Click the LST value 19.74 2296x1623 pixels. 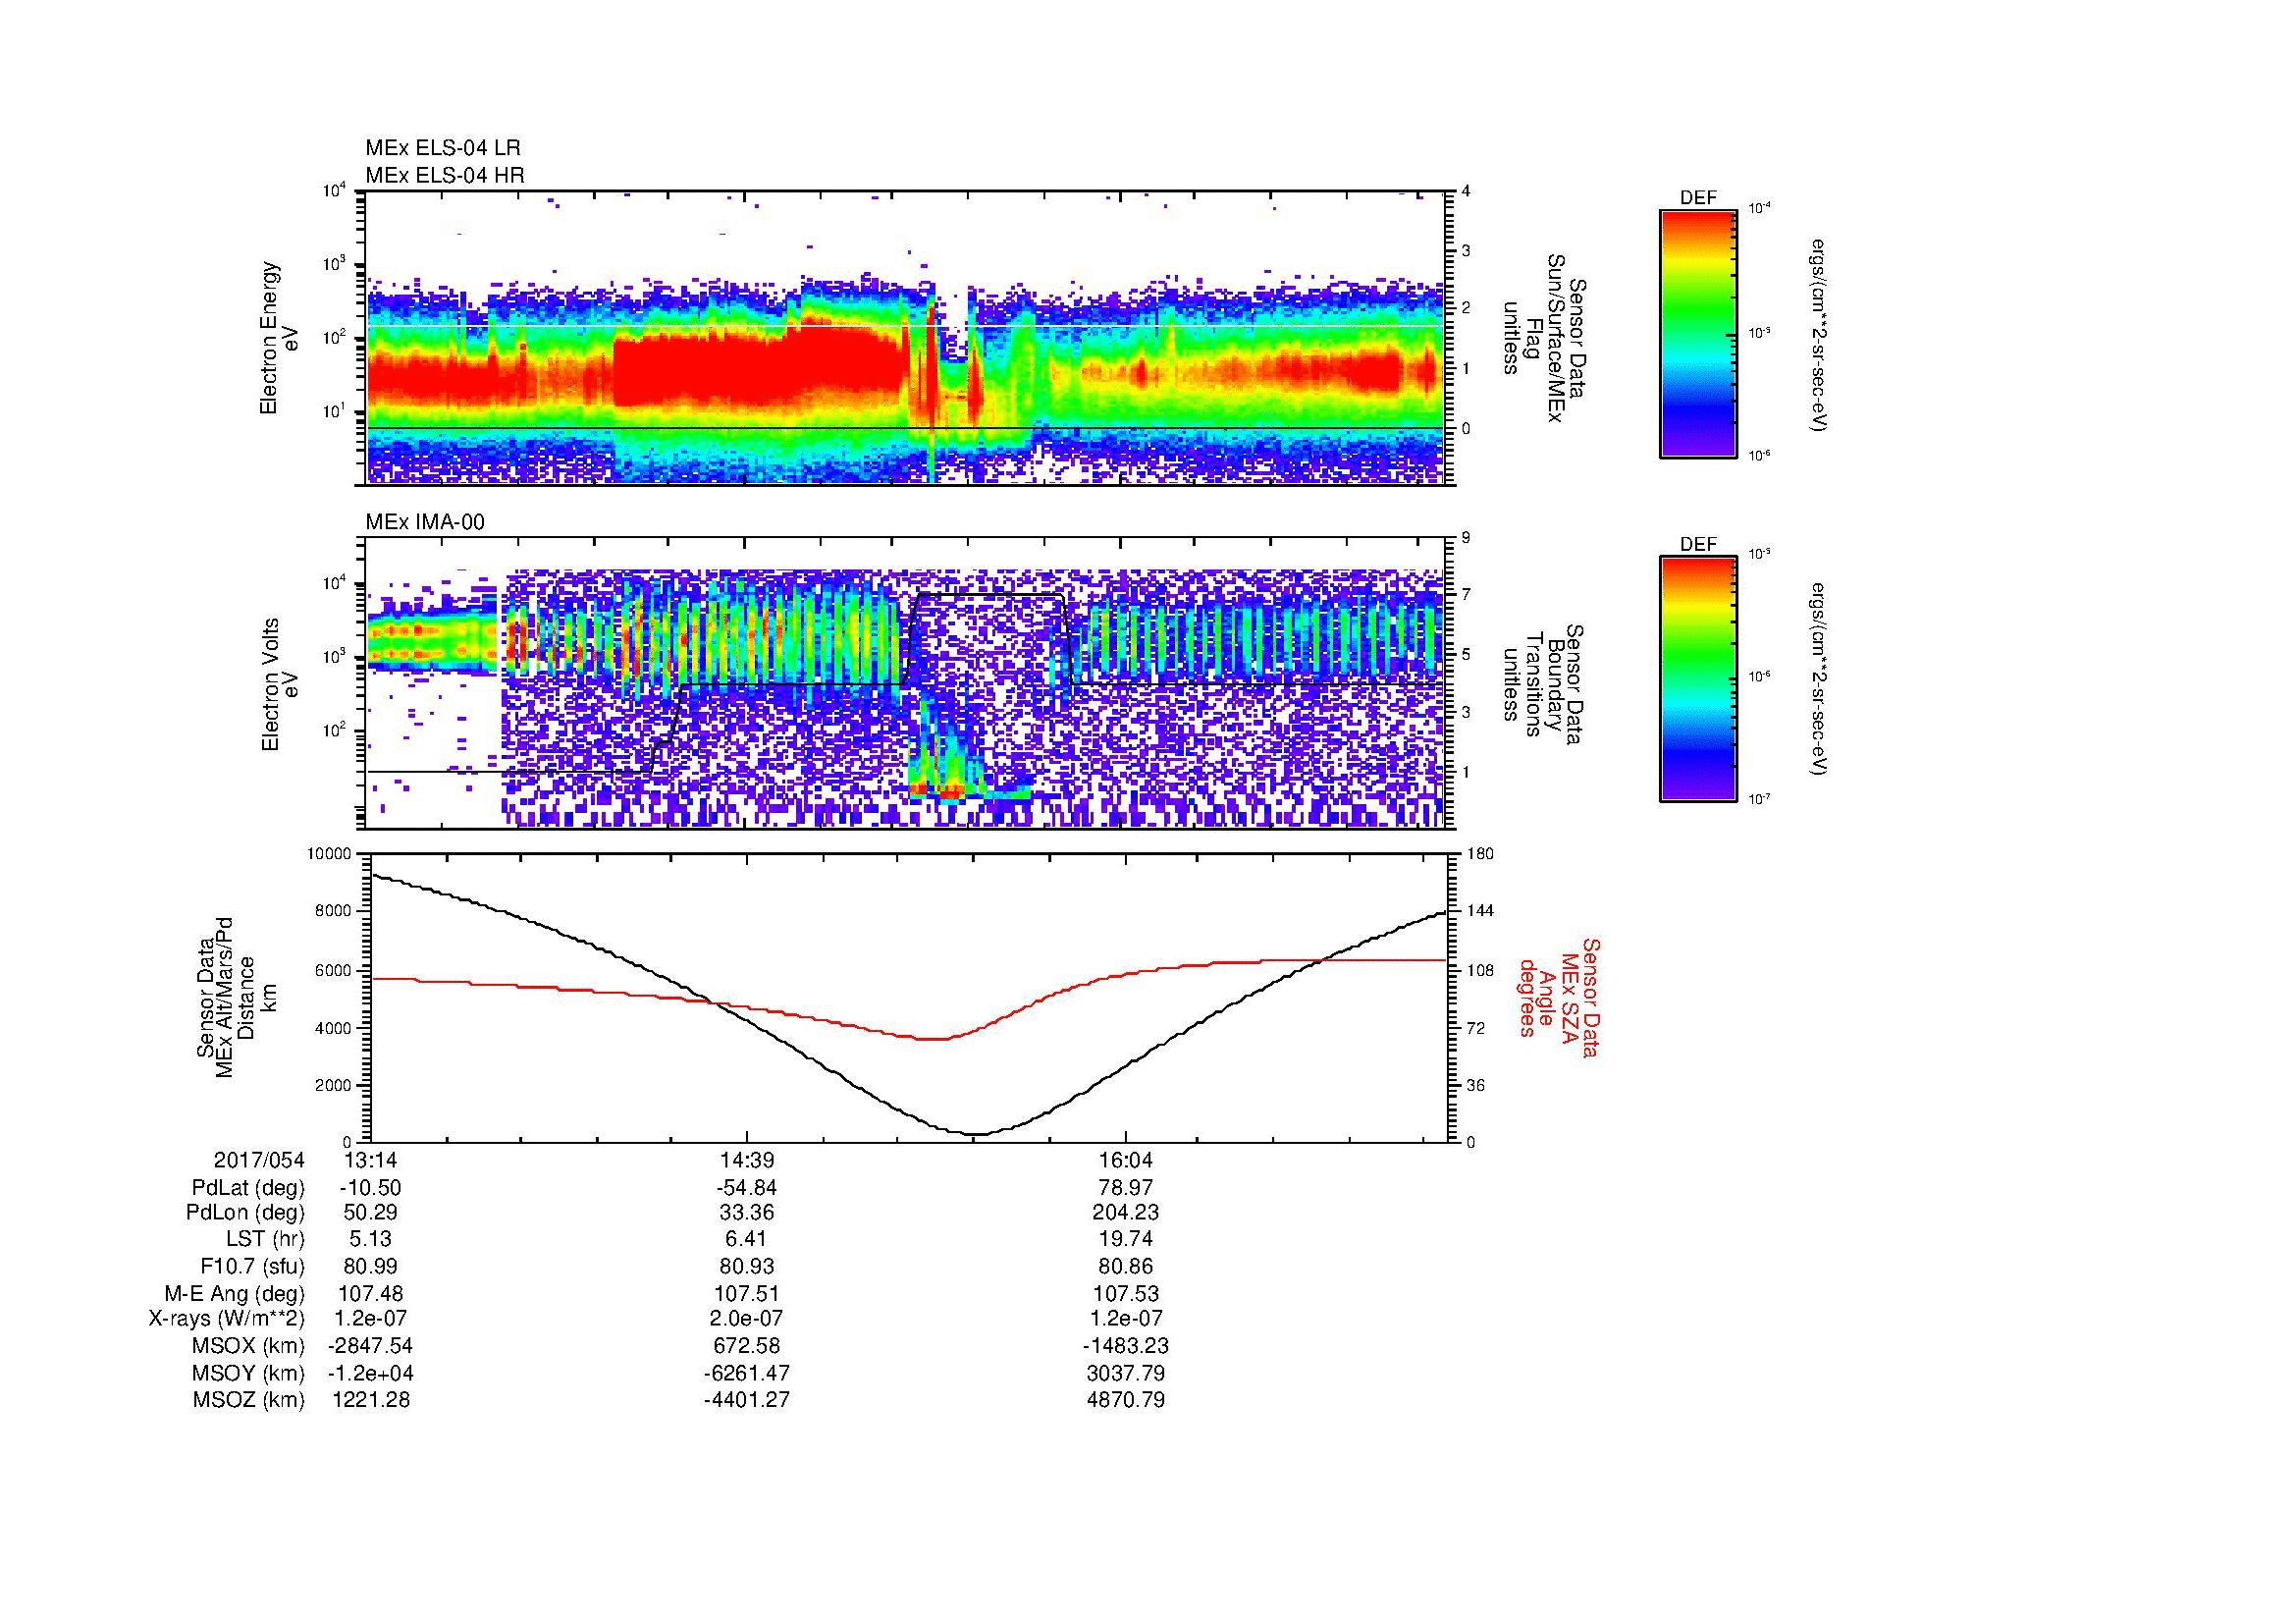pyautogui.click(x=1126, y=1239)
